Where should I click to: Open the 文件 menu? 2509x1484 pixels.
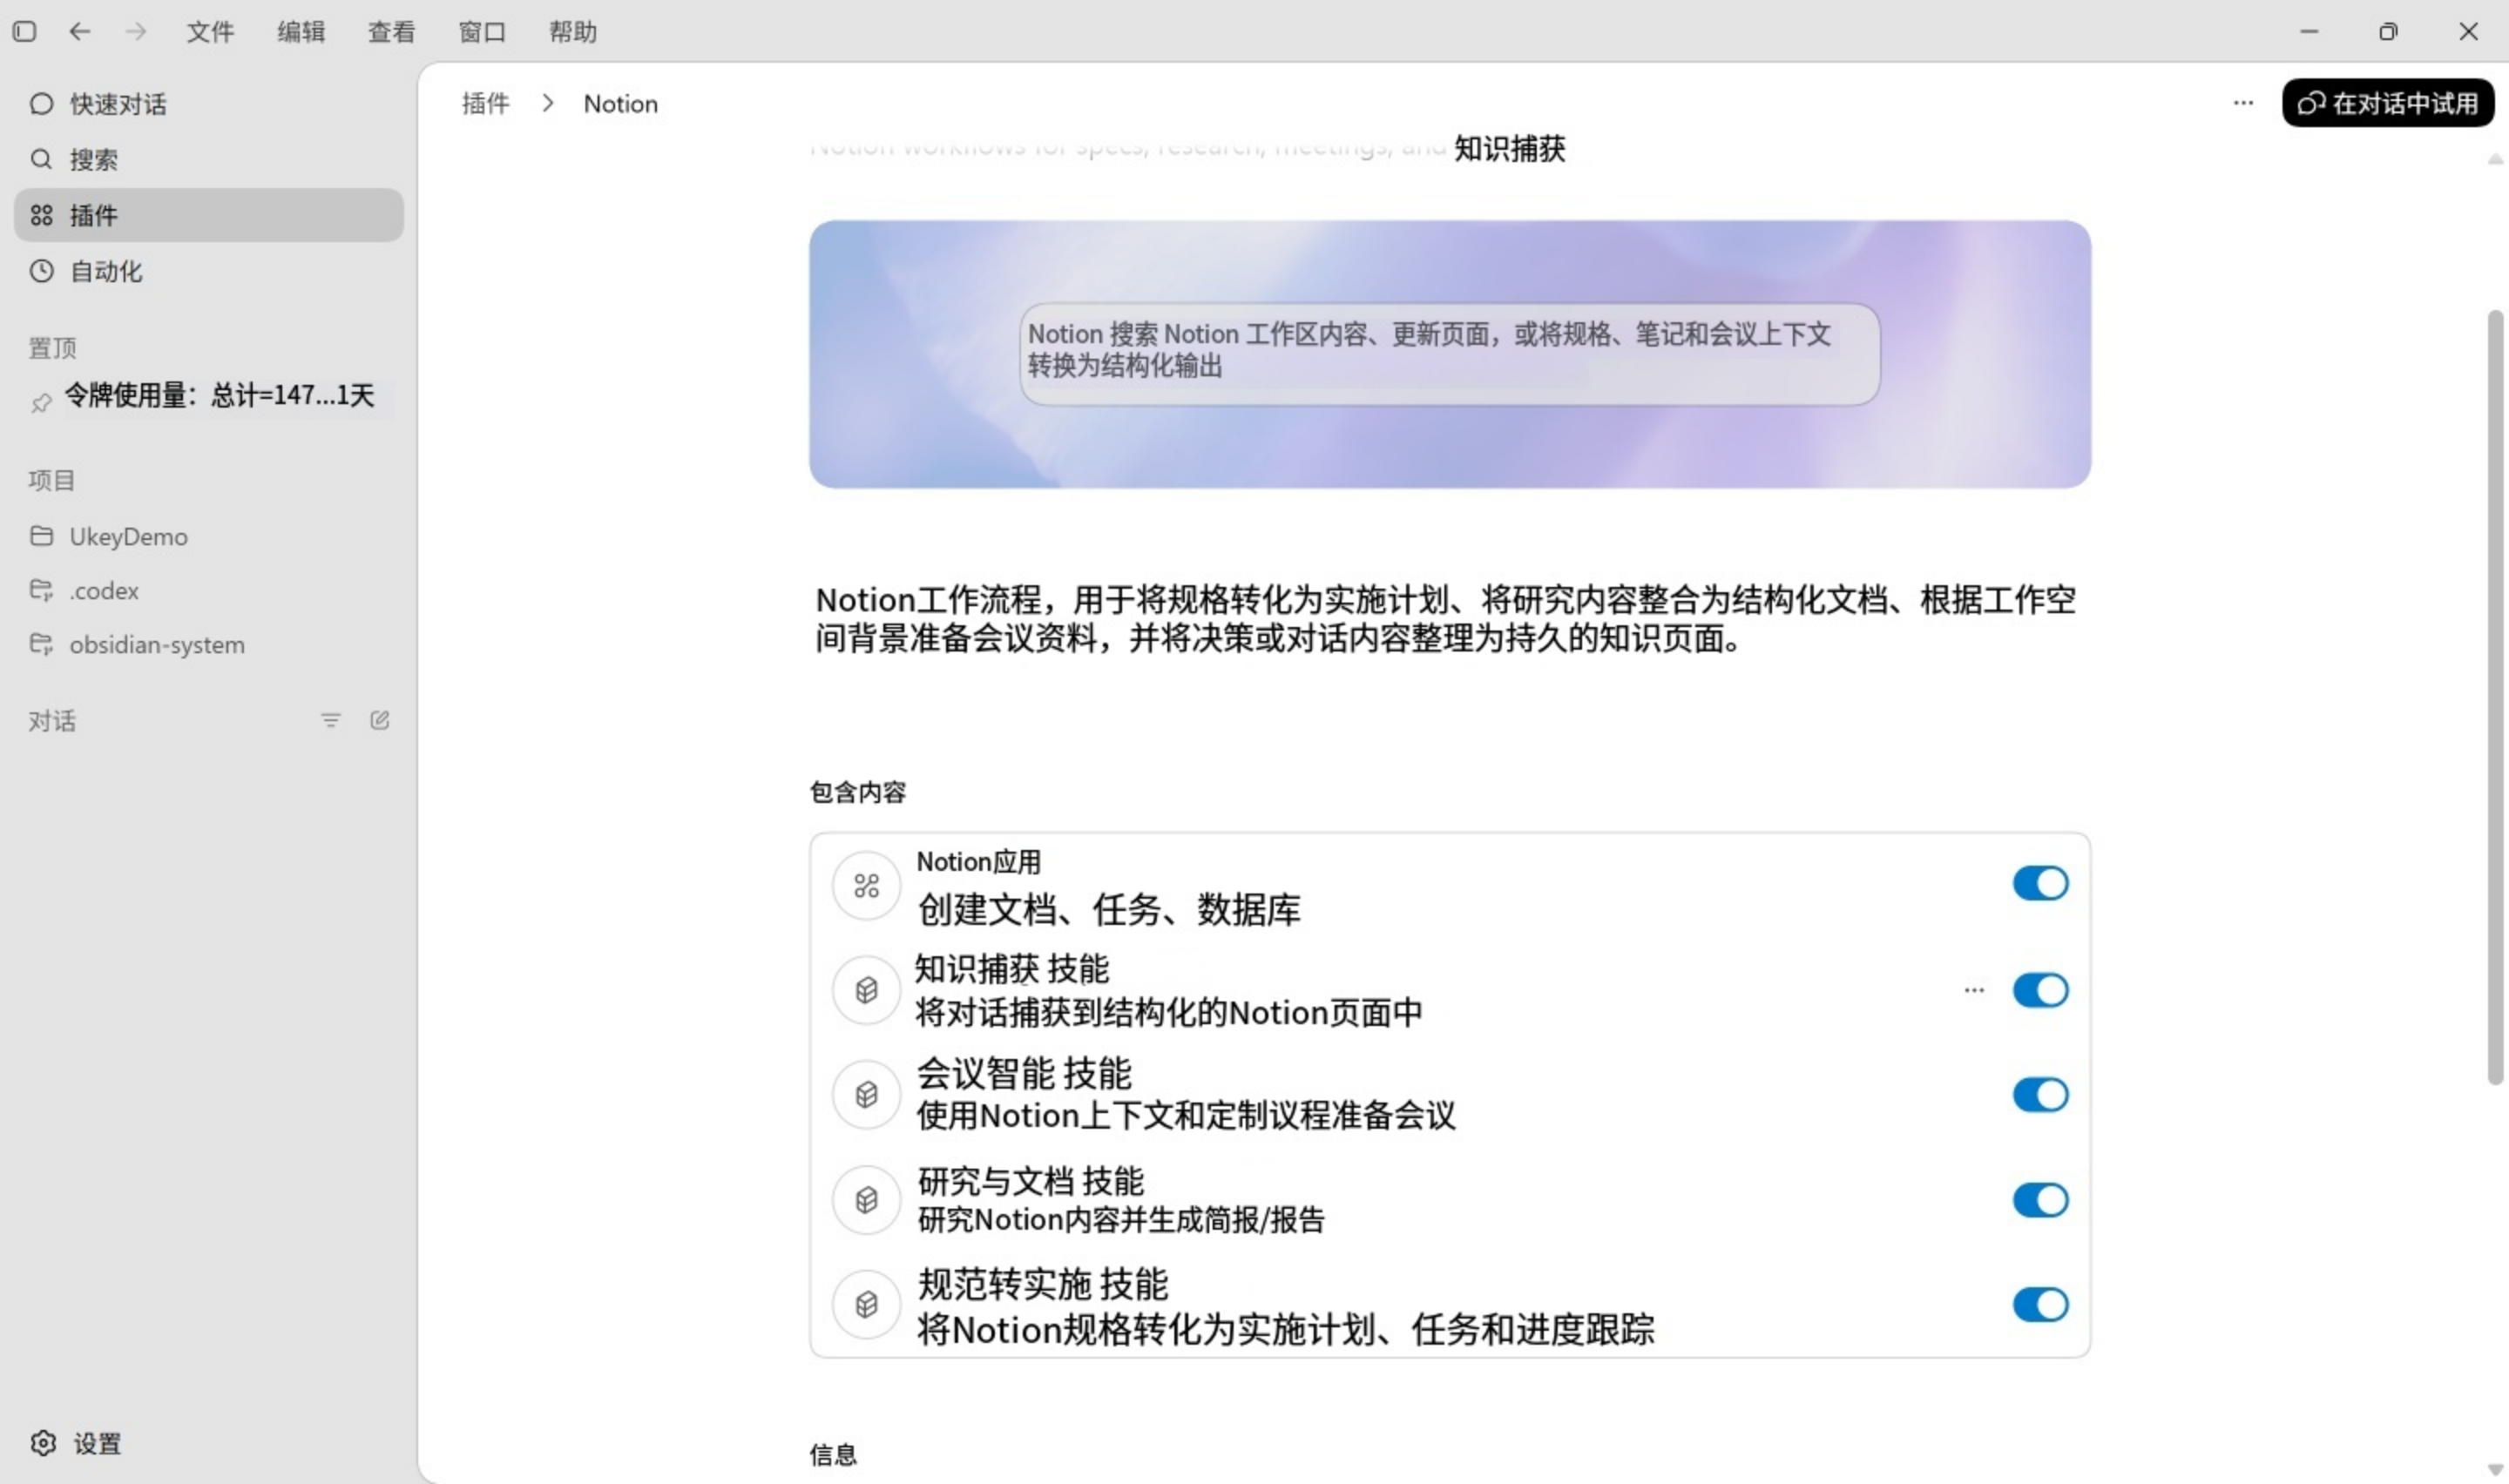pos(210,32)
